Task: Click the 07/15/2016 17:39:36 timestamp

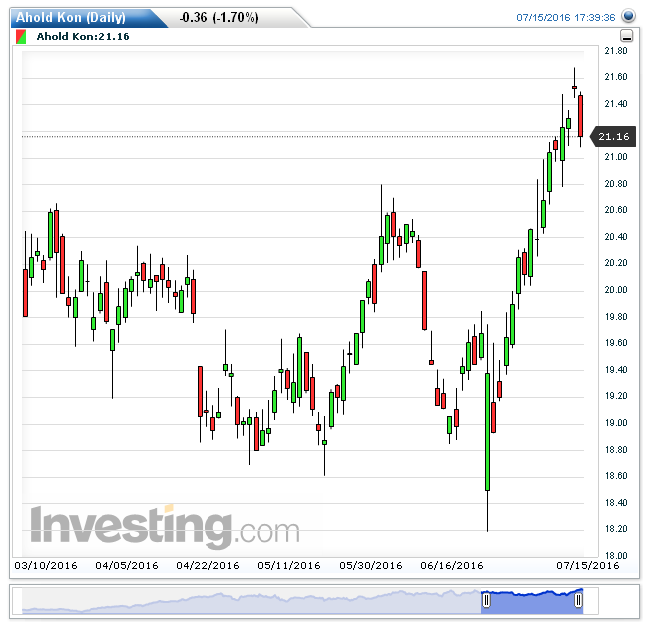Action: point(565,17)
